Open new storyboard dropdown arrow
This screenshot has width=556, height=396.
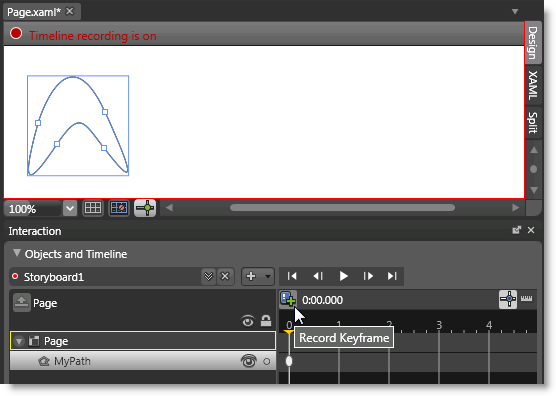point(268,276)
